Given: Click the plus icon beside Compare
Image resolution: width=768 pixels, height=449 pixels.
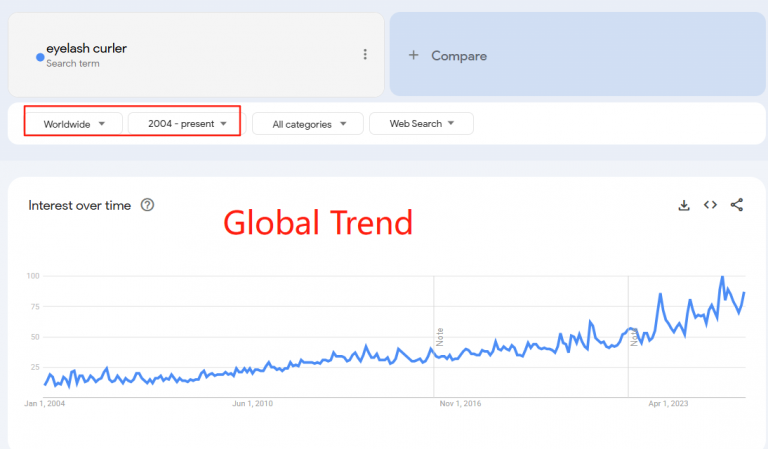Looking at the screenshot, I should (413, 55).
